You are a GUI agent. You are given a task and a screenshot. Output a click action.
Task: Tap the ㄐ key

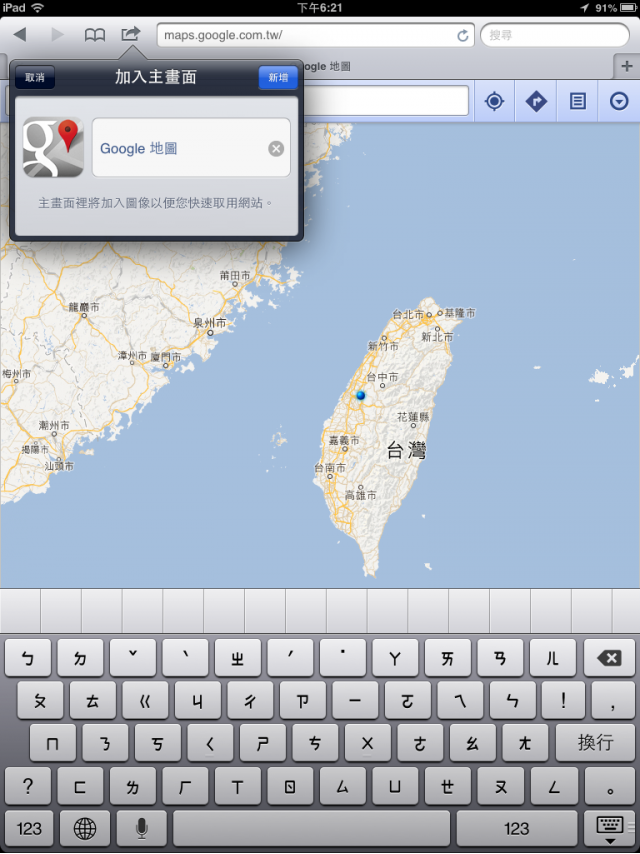pyautogui.click(x=198, y=700)
